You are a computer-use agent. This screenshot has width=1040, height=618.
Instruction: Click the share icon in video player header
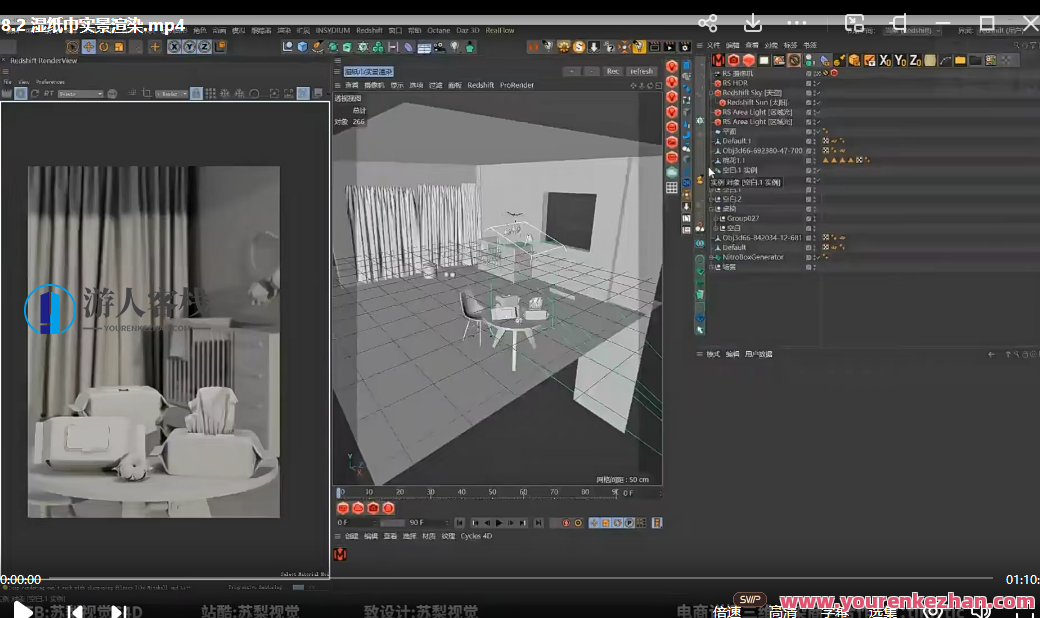pyautogui.click(x=708, y=22)
